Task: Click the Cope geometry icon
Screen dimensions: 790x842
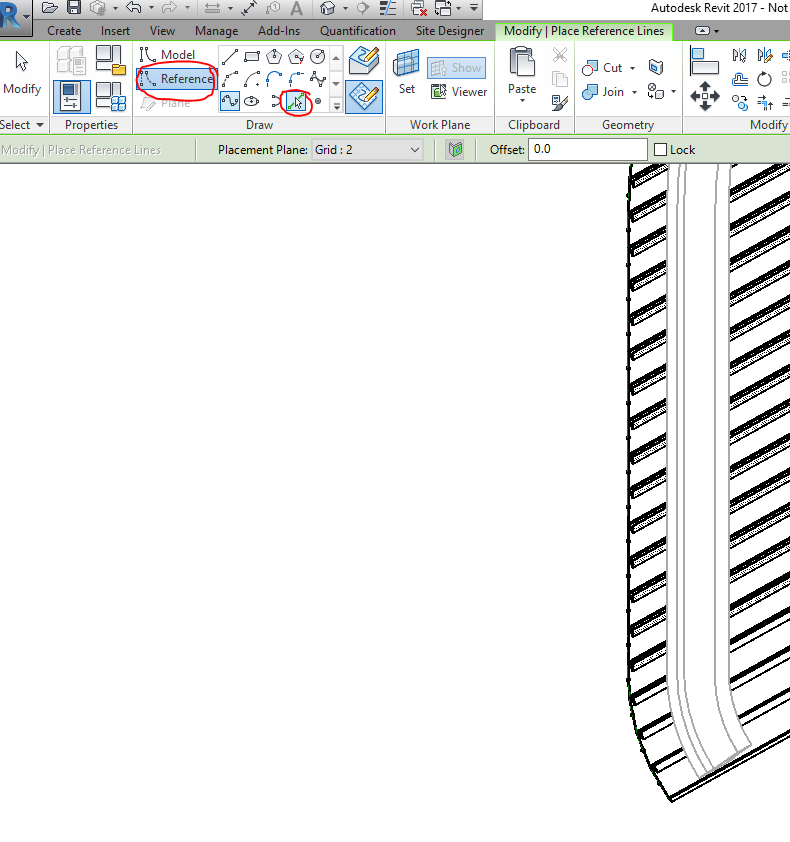Action: tap(656, 67)
